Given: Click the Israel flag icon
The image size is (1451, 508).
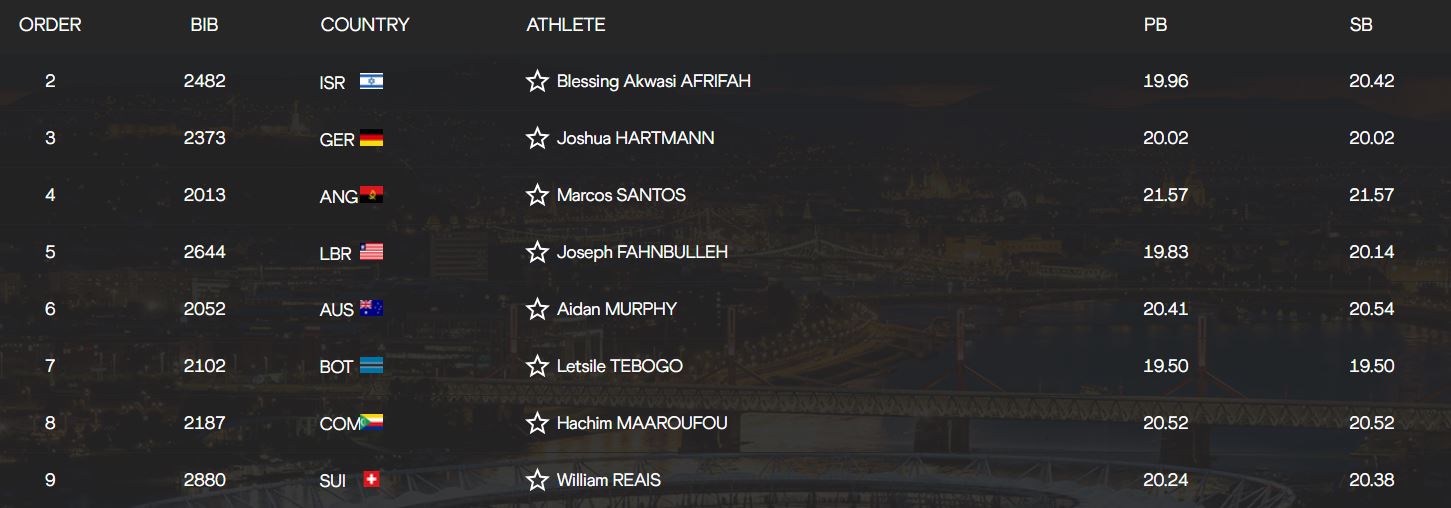Looking at the screenshot, I should [371, 82].
